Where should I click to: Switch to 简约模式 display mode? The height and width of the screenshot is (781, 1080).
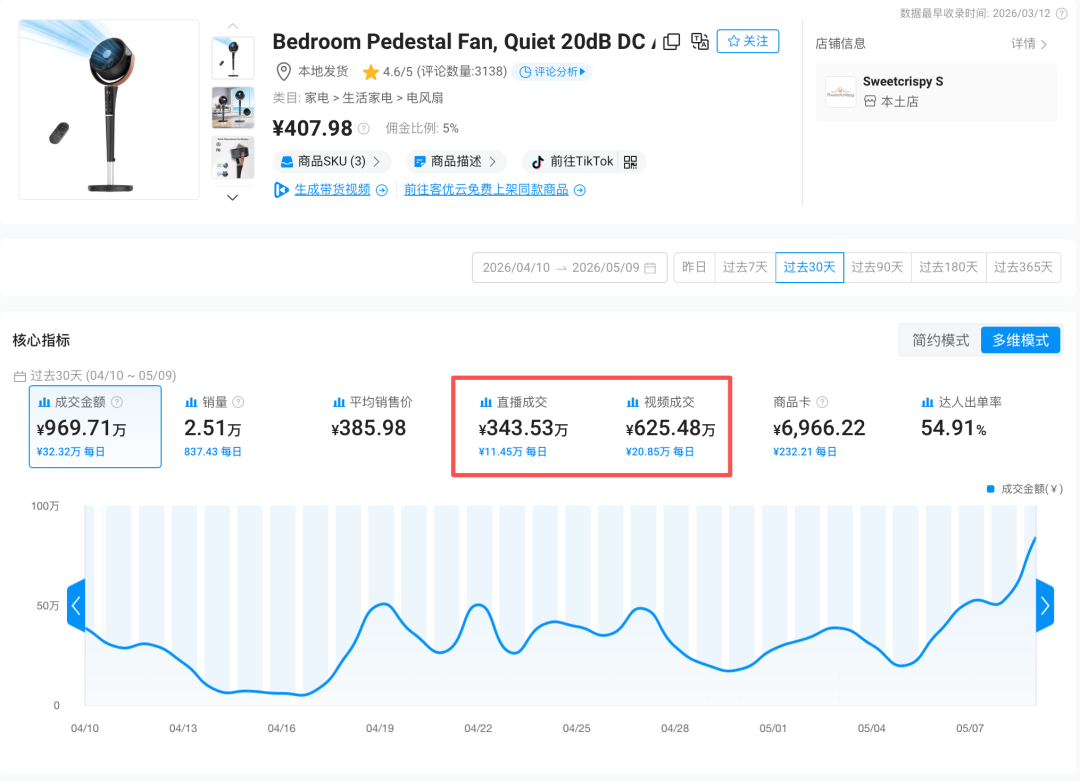tap(940, 340)
